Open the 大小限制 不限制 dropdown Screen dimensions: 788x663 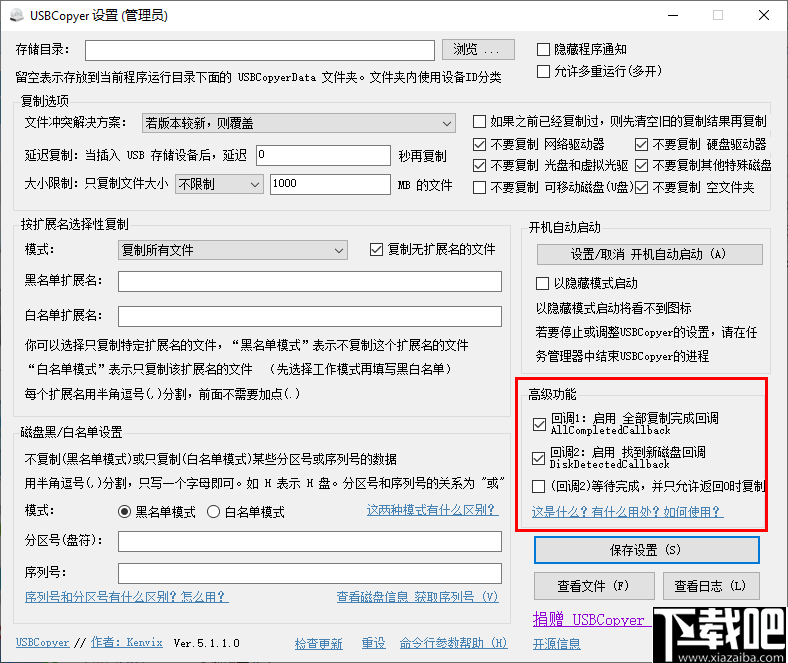[x=219, y=184]
